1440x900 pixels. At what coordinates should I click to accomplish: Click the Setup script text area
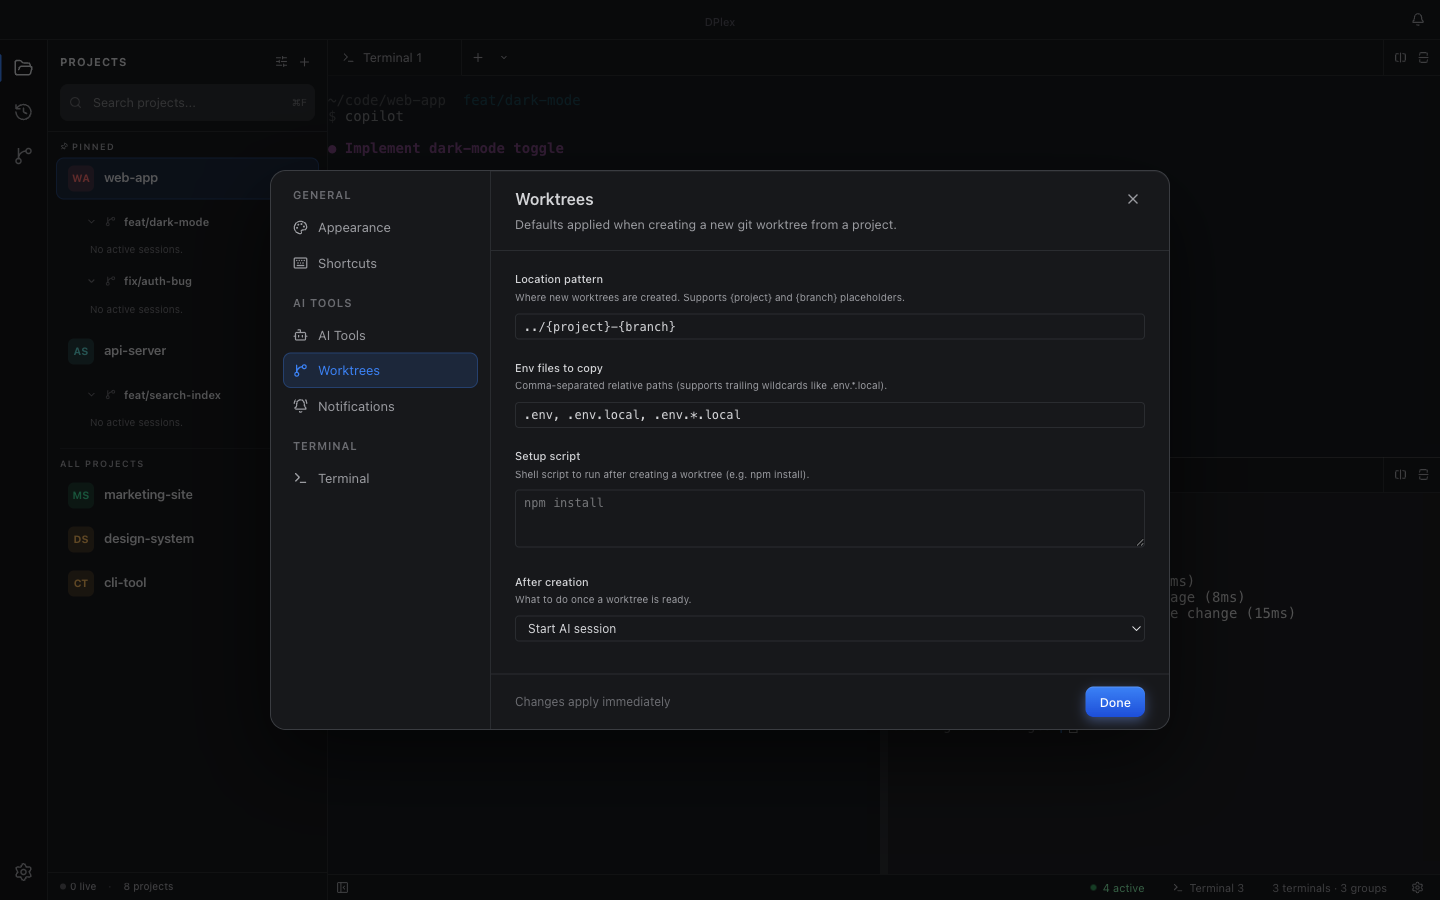pos(829,518)
